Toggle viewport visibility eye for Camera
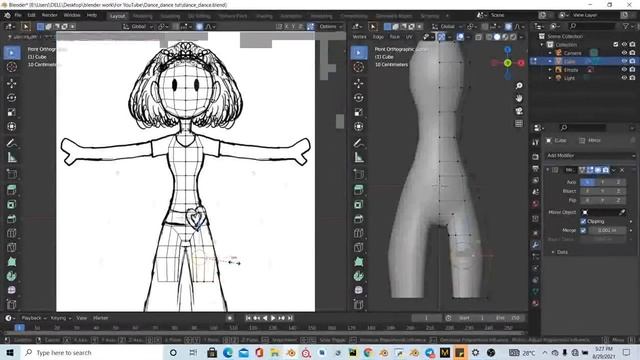Image resolution: width=640 pixels, height=360 pixels. [x=624, y=53]
